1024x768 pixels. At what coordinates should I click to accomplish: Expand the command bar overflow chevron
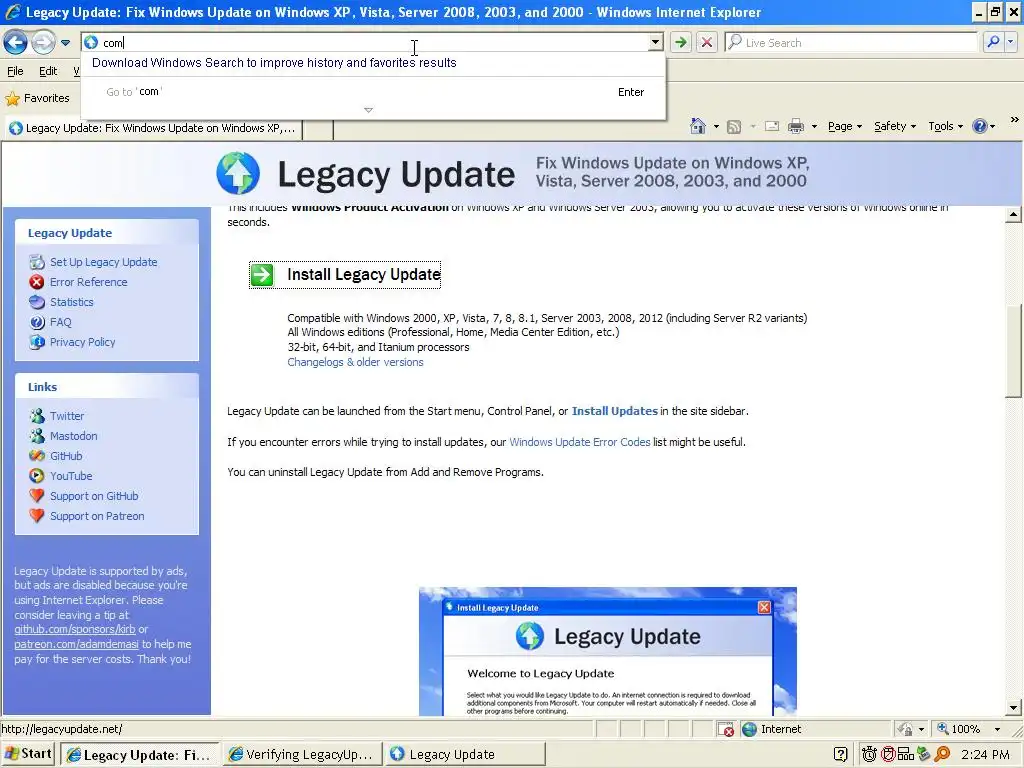pyautogui.click(x=1014, y=120)
